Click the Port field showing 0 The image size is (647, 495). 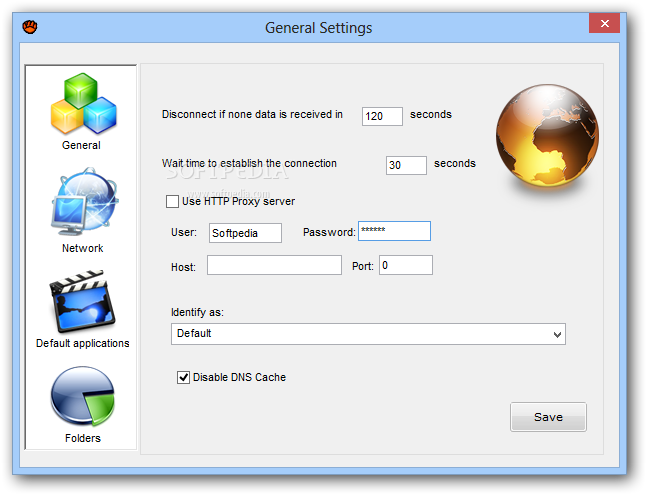pyautogui.click(x=406, y=265)
